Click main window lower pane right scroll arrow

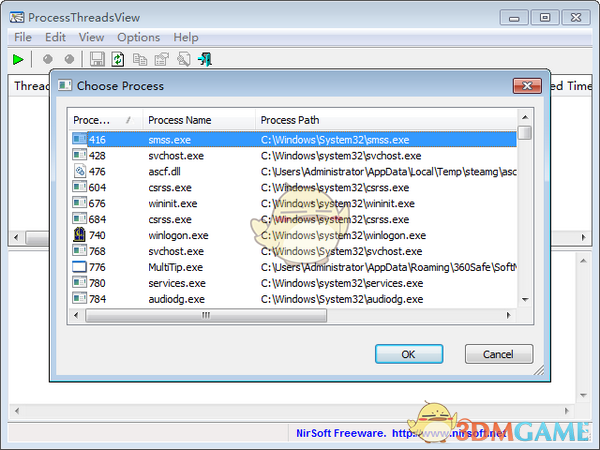(x=567, y=411)
